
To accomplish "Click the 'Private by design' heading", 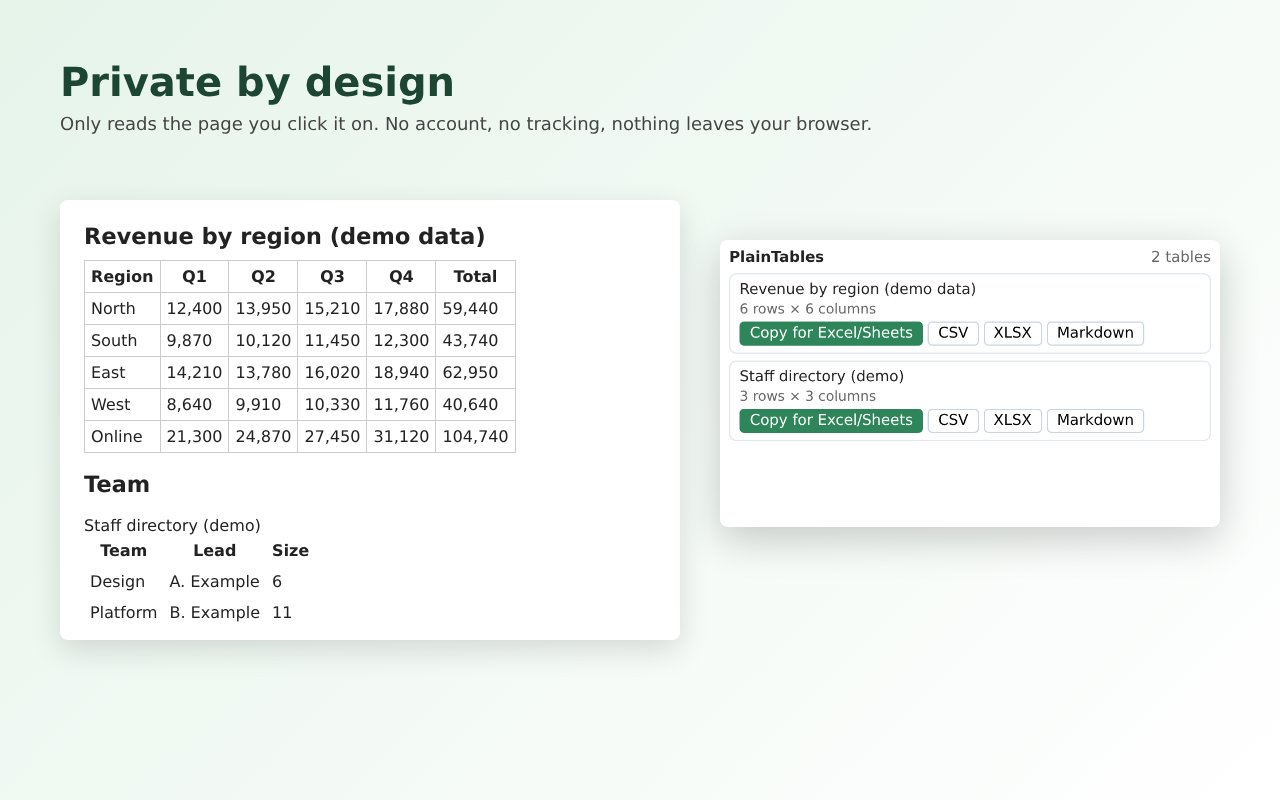I will coord(257,82).
